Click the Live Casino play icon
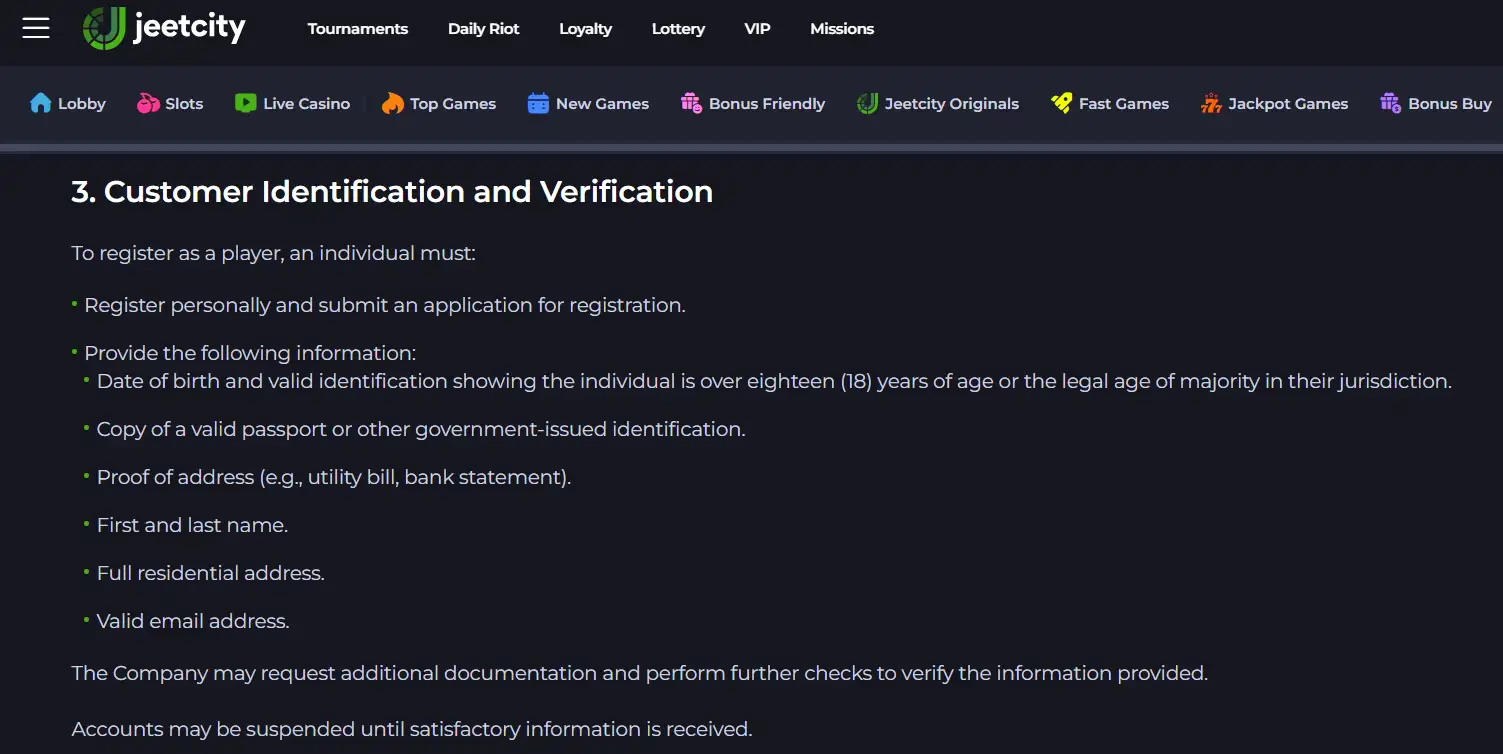Image resolution: width=1503 pixels, height=754 pixels. pos(245,103)
